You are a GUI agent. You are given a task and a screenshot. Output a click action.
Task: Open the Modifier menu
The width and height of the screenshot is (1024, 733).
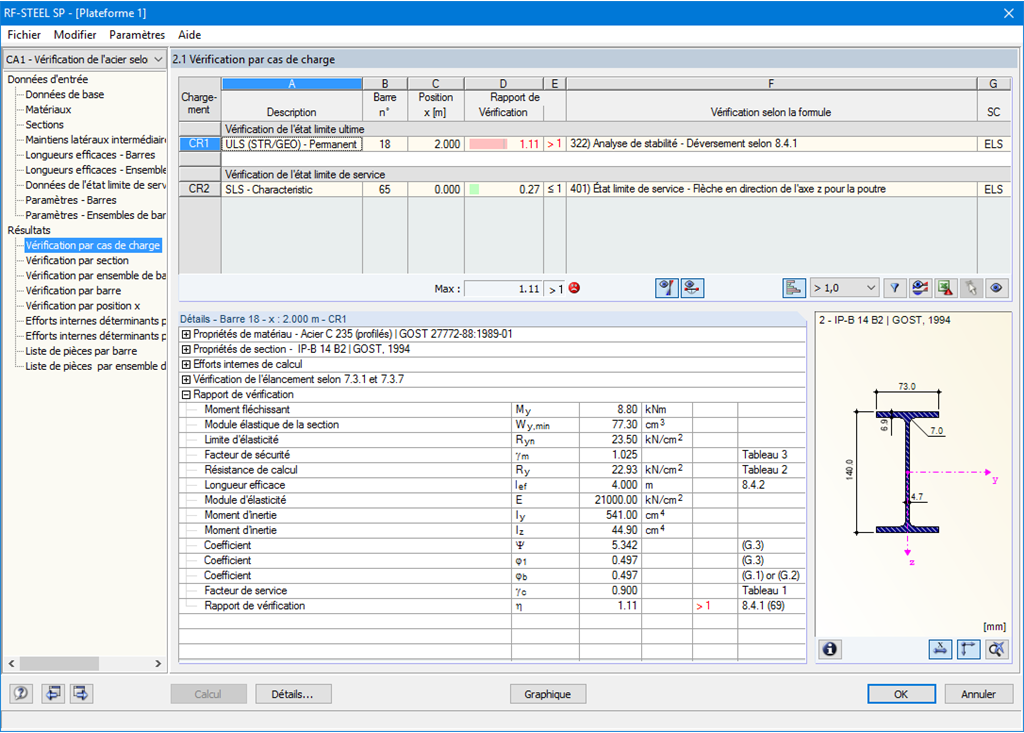pyautogui.click(x=75, y=35)
